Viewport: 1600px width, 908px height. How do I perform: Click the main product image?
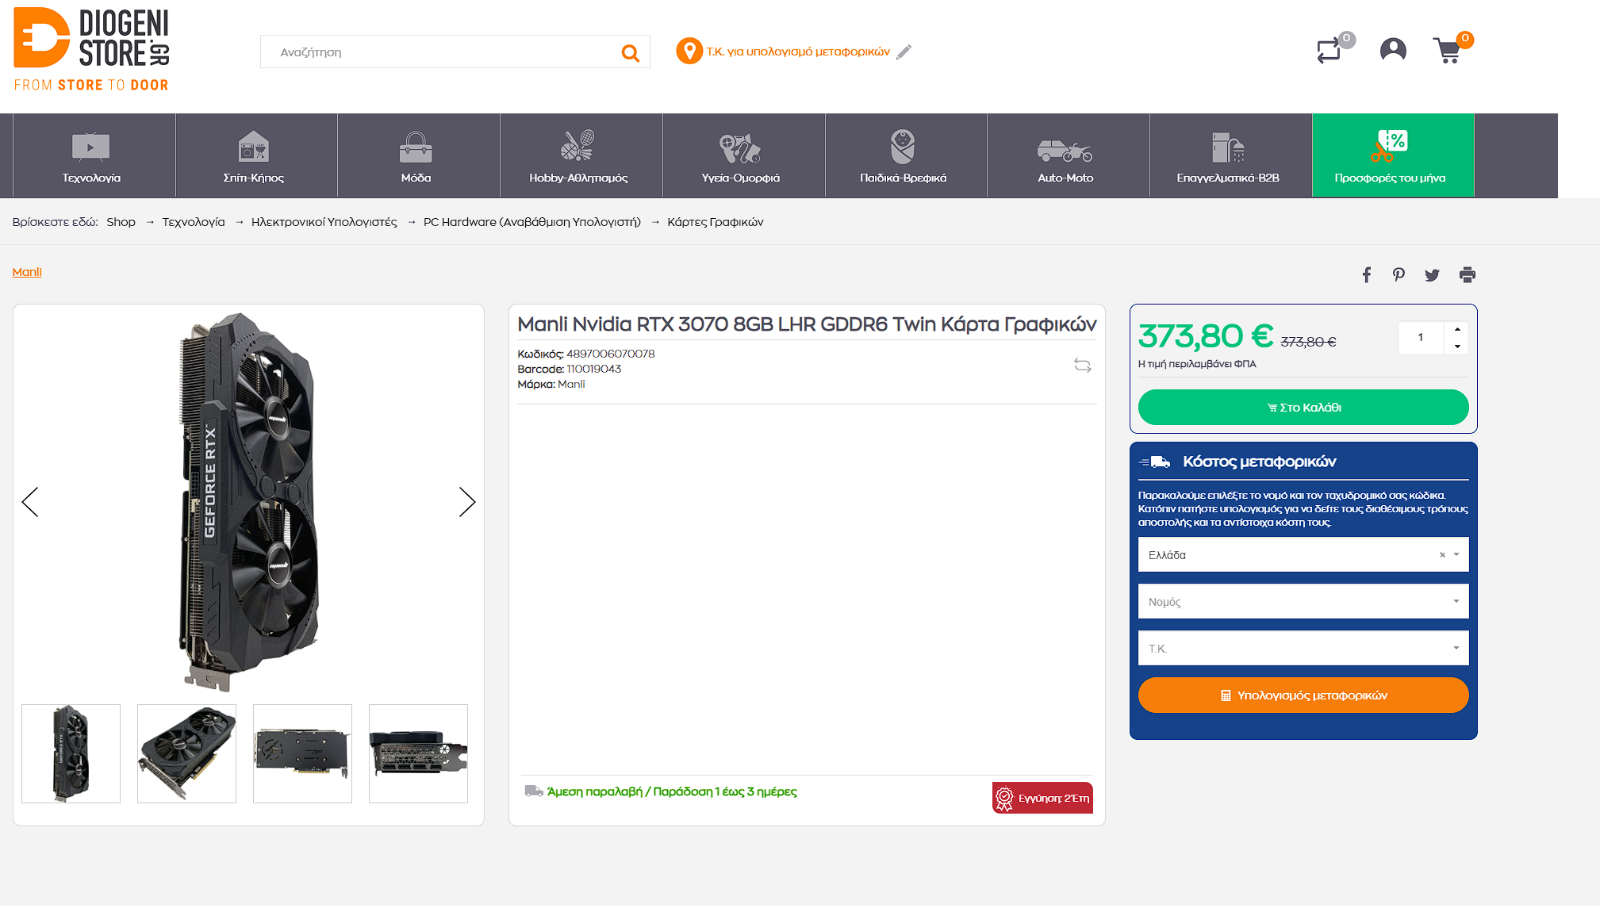(249, 502)
